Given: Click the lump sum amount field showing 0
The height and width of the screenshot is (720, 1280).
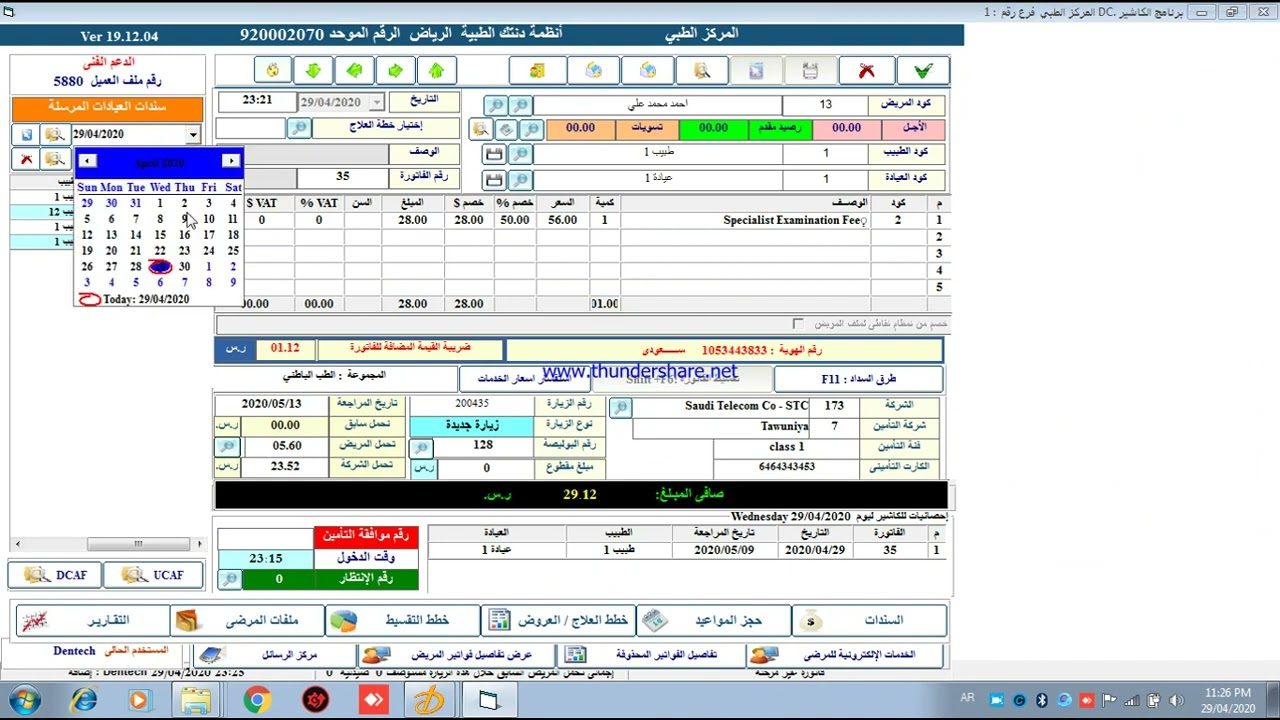Looking at the screenshot, I should [486, 467].
